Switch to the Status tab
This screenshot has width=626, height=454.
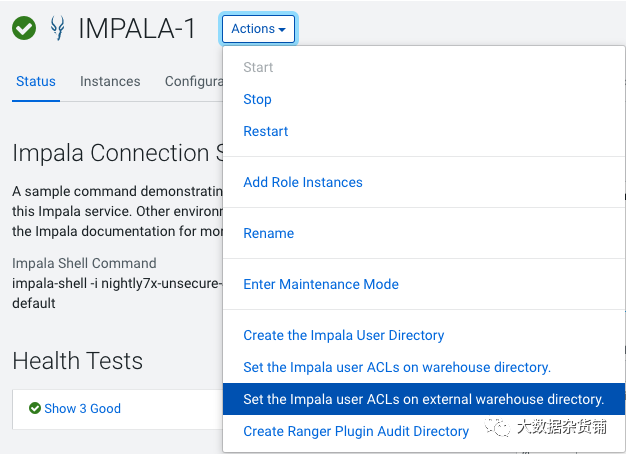pos(36,81)
